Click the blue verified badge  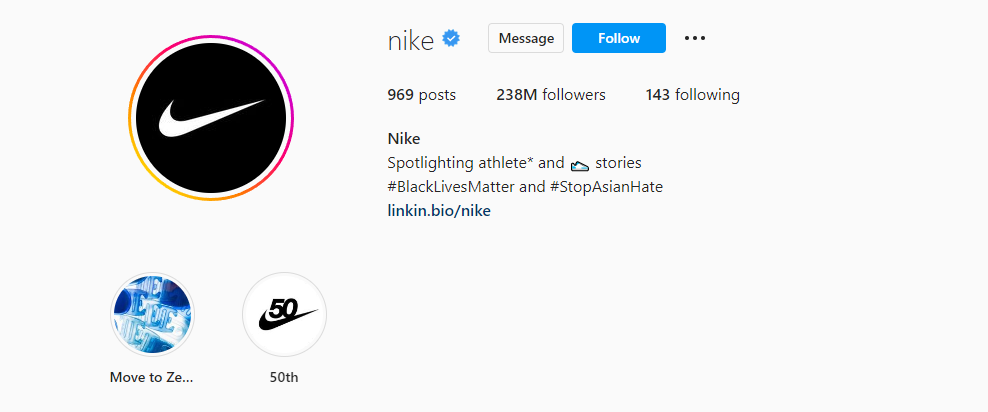tap(451, 39)
